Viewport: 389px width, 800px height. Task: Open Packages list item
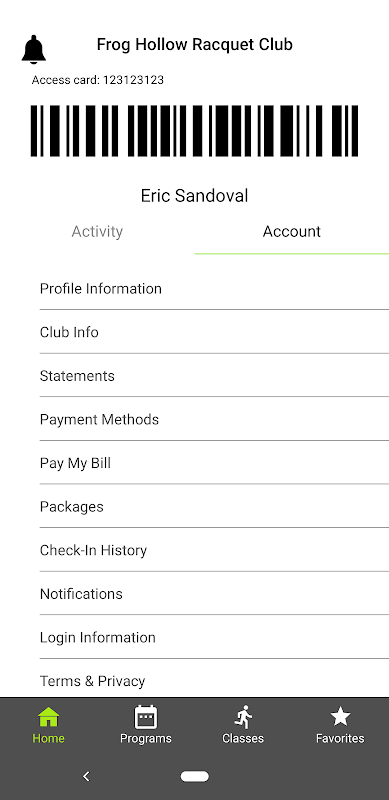coord(214,507)
